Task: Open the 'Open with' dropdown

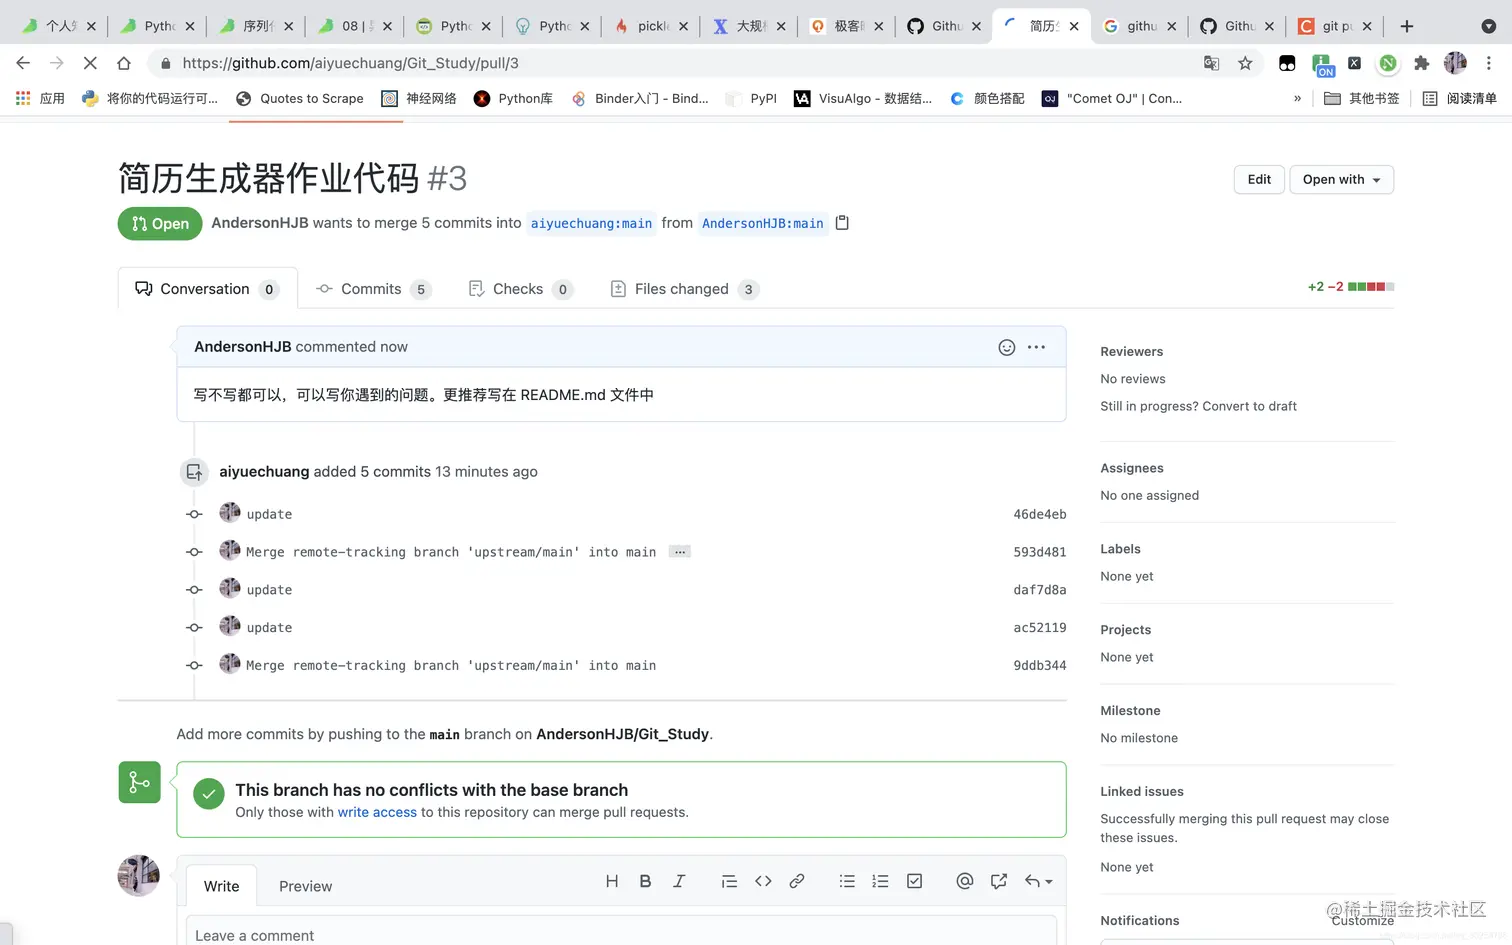Action: tap(1341, 179)
